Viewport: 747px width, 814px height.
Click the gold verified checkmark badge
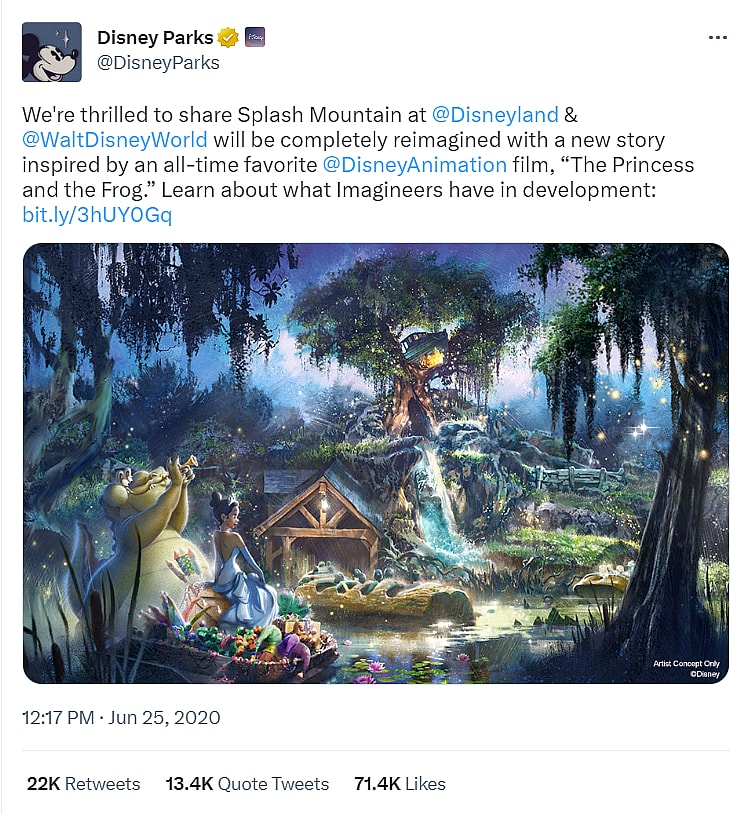tap(229, 38)
